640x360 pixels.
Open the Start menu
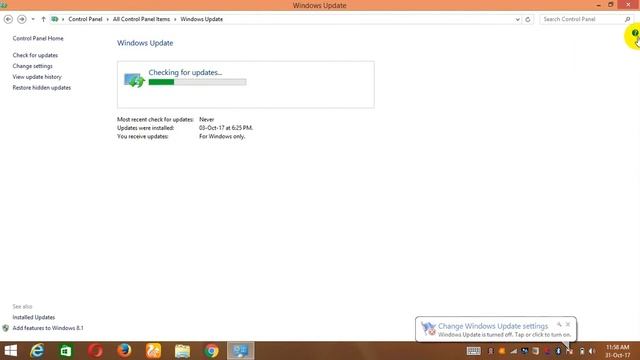[x=11, y=351]
